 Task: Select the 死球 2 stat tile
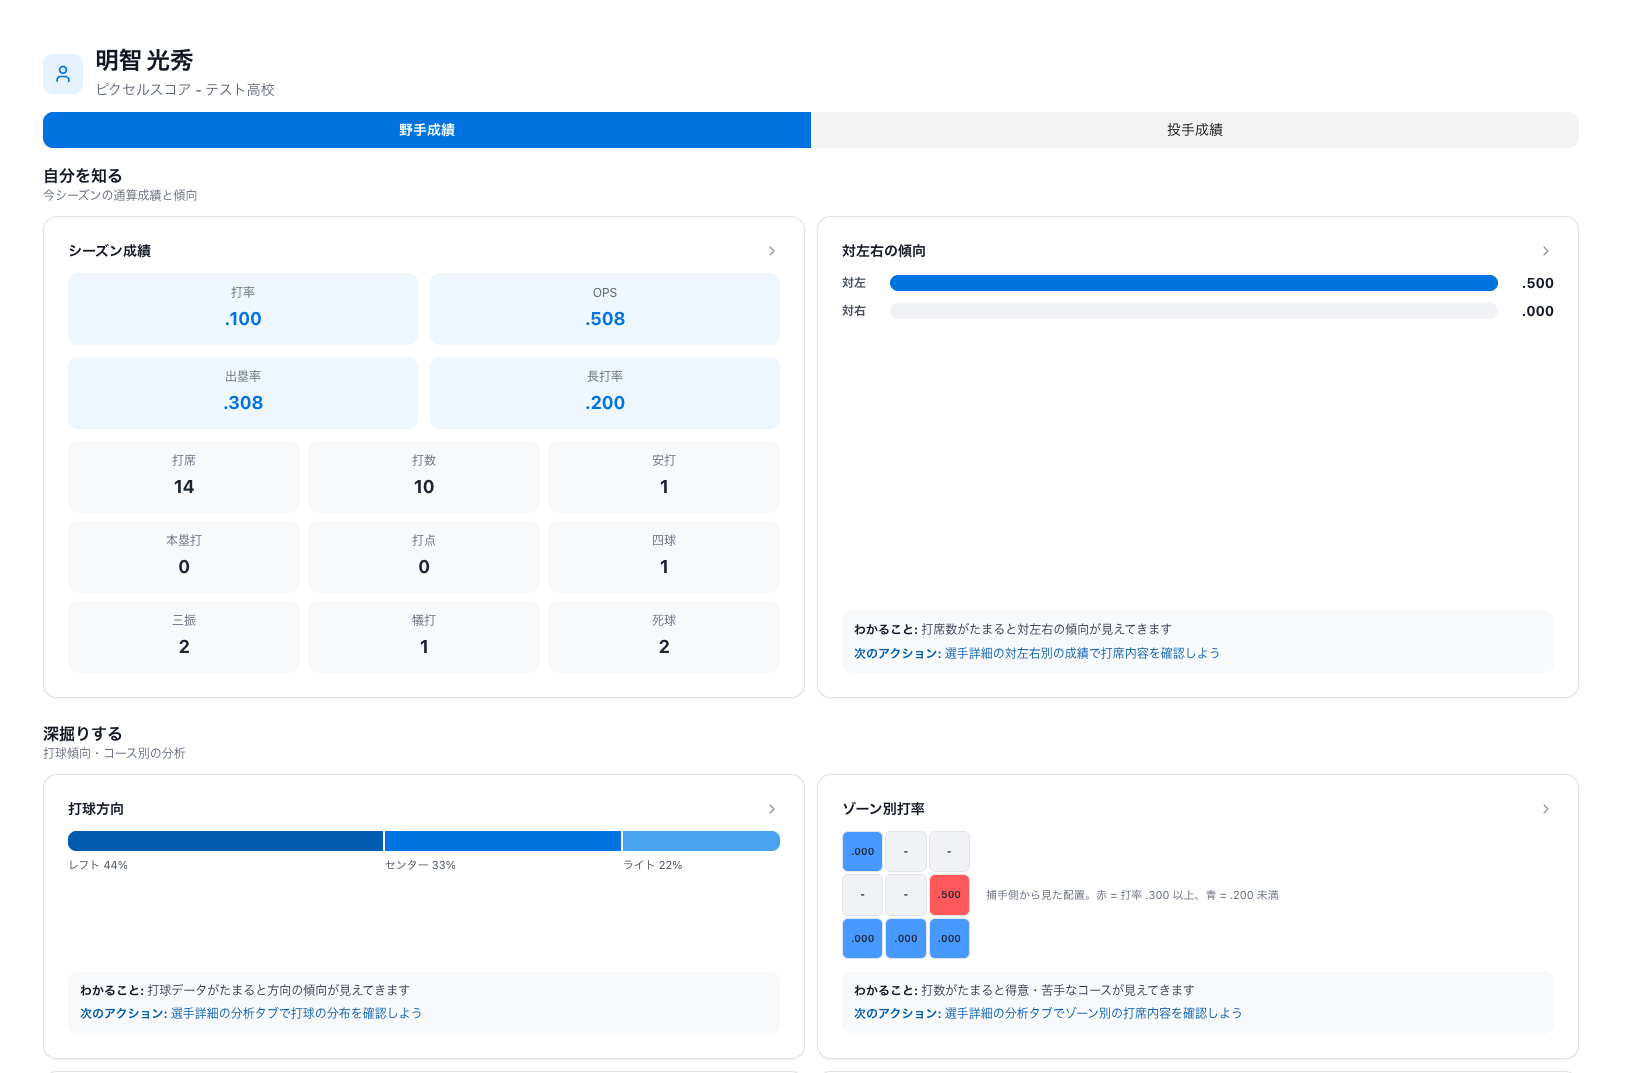click(664, 637)
